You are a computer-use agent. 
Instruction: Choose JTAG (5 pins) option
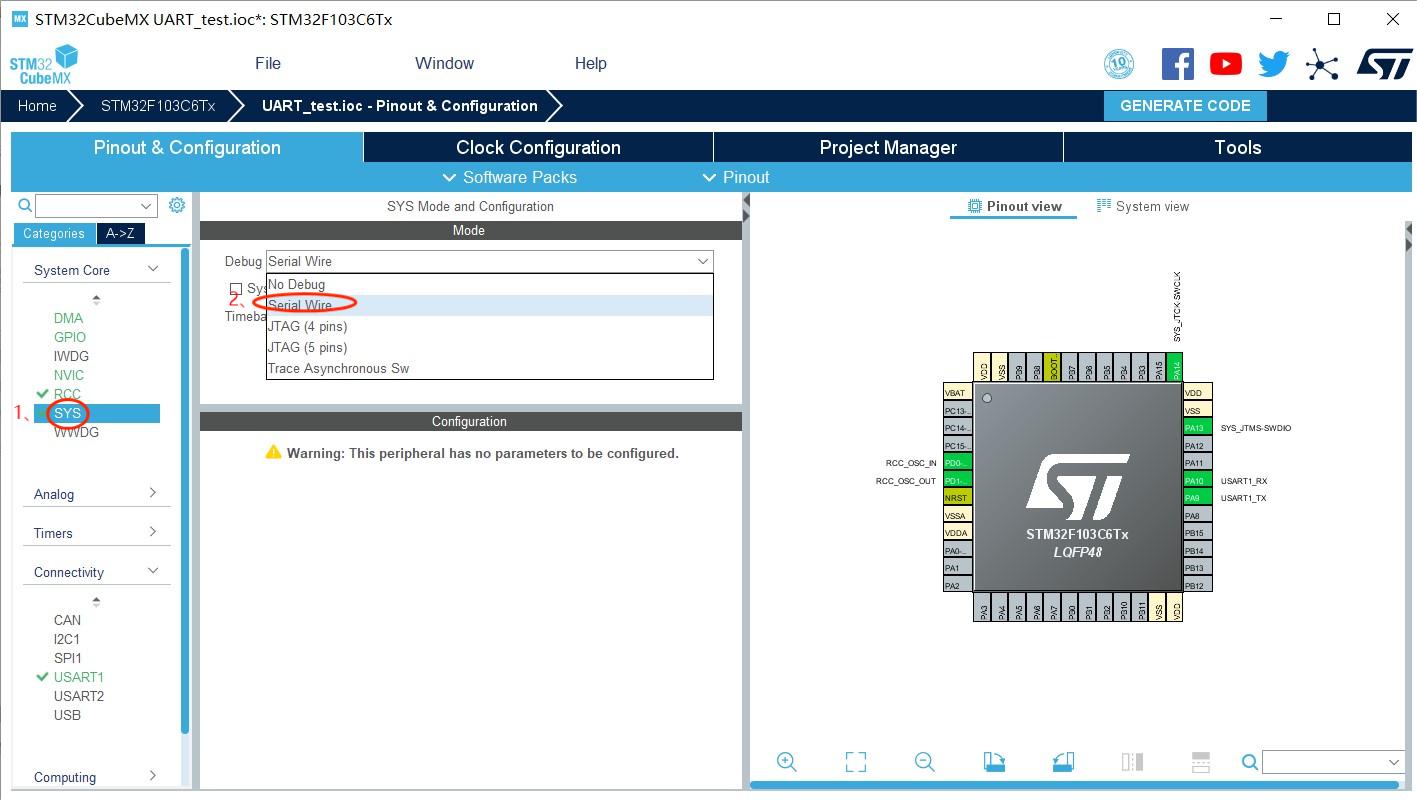tap(490, 347)
